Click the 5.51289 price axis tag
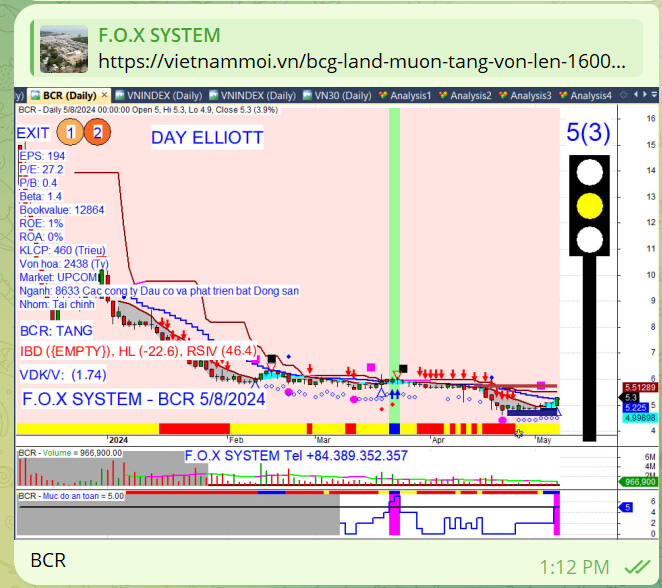 (640, 387)
